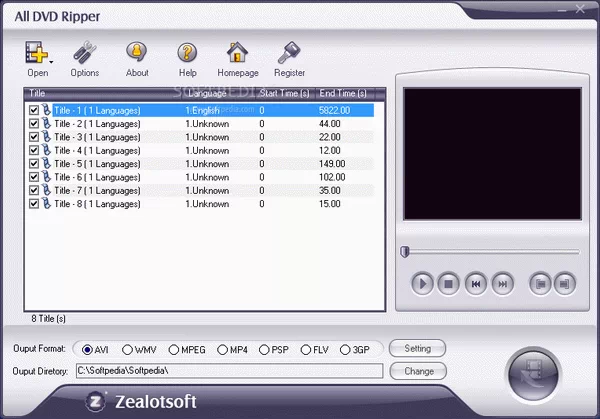Select the Title - 4 ( 1 Languages) row

pyautogui.click(x=199, y=150)
